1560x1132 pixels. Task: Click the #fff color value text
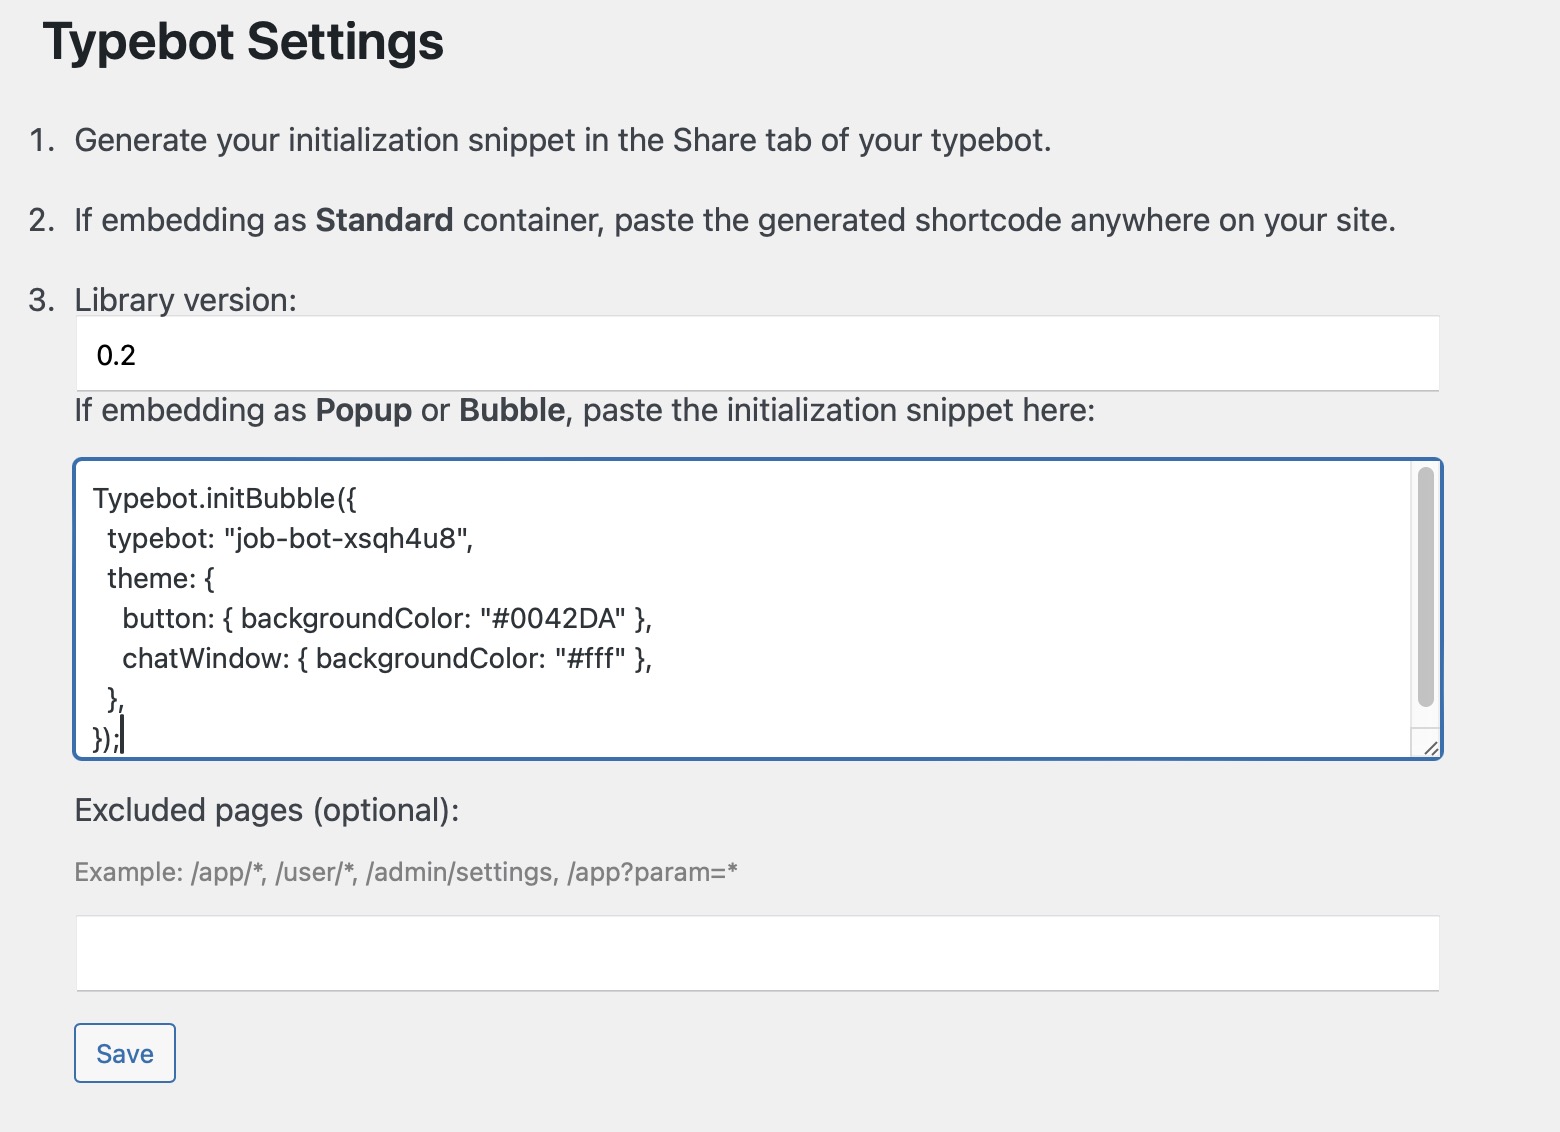[592, 658]
